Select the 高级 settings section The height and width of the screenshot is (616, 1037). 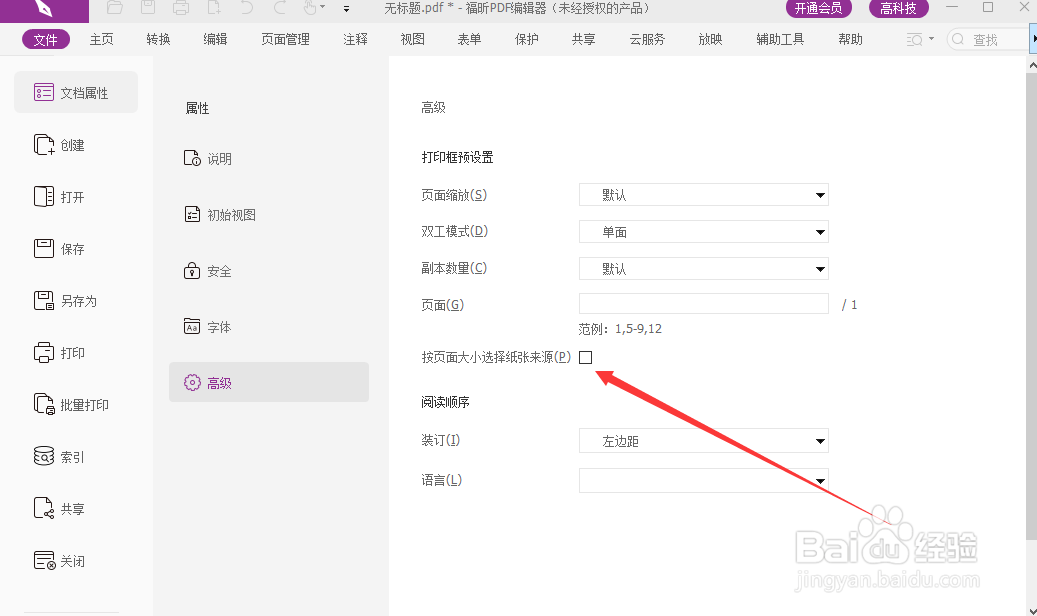219,382
